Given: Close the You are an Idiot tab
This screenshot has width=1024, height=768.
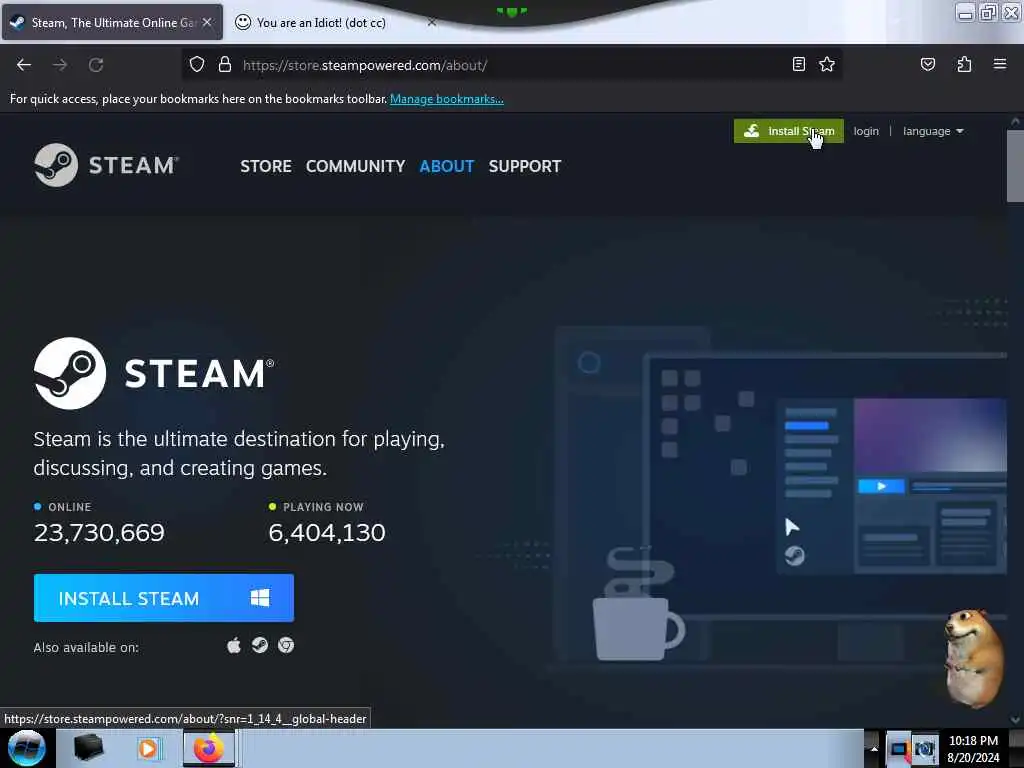Looking at the screenshot, I should point(432,22).
